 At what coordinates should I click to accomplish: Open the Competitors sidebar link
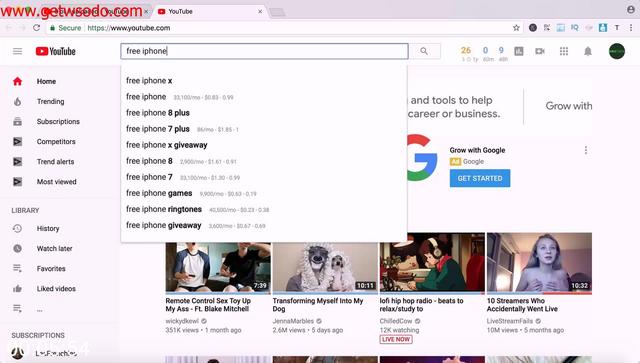point(56,141)
